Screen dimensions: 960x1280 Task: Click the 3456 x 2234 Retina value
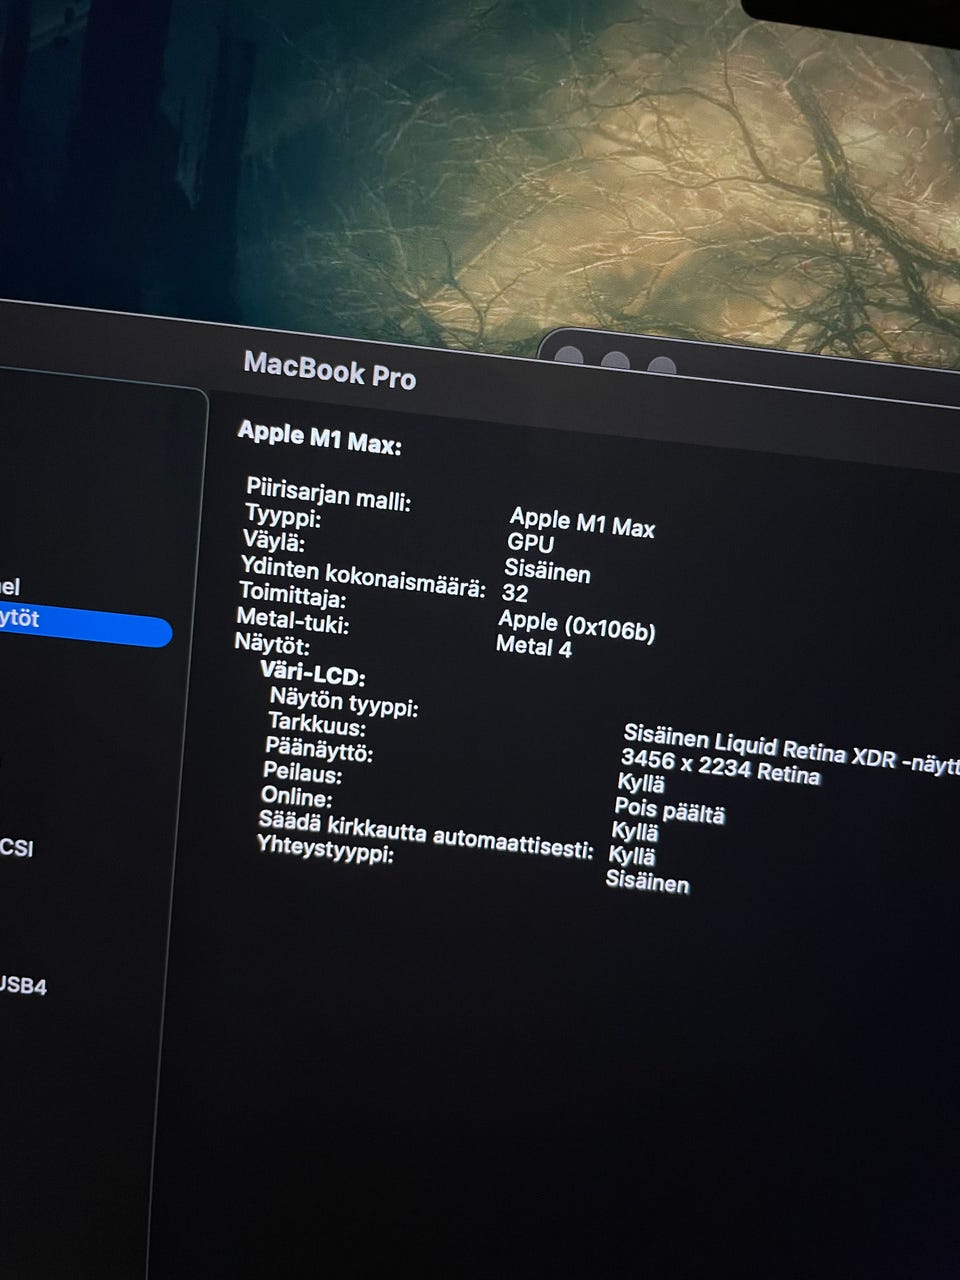coord(720,766)
